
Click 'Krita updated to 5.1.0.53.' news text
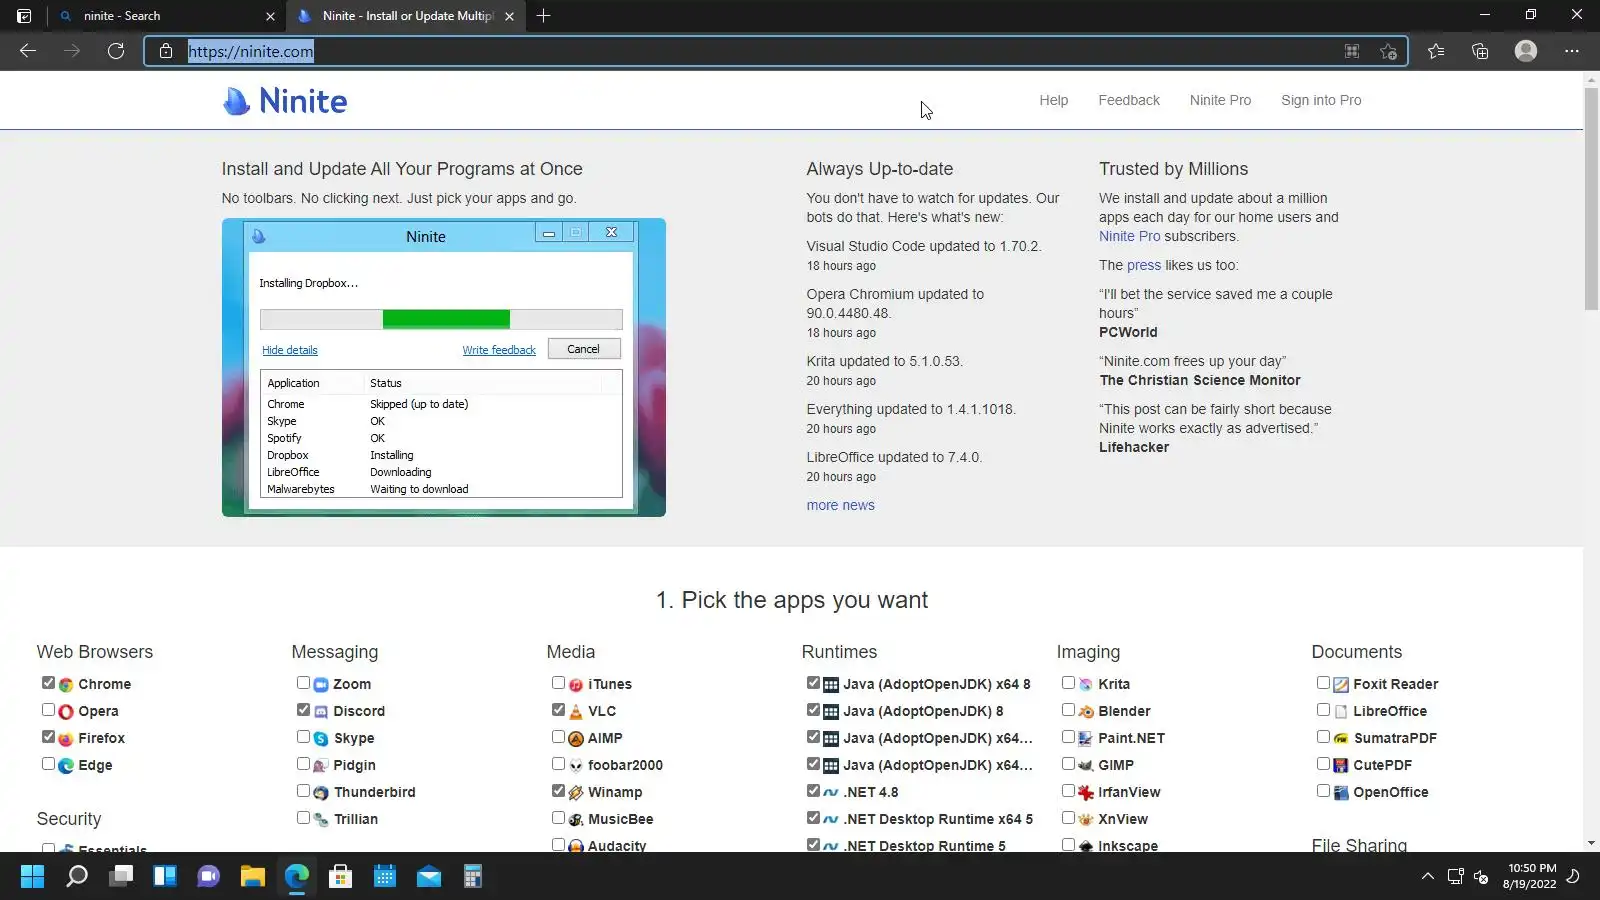pyautogui.click(x=885, y=362)
